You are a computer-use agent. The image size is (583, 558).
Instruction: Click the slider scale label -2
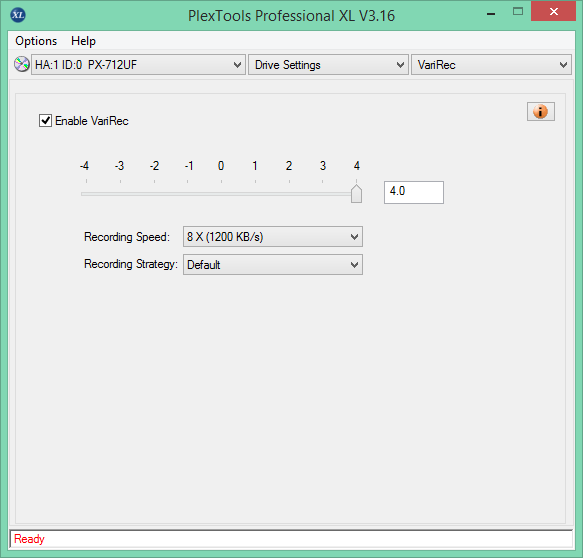tap(154, 166)
